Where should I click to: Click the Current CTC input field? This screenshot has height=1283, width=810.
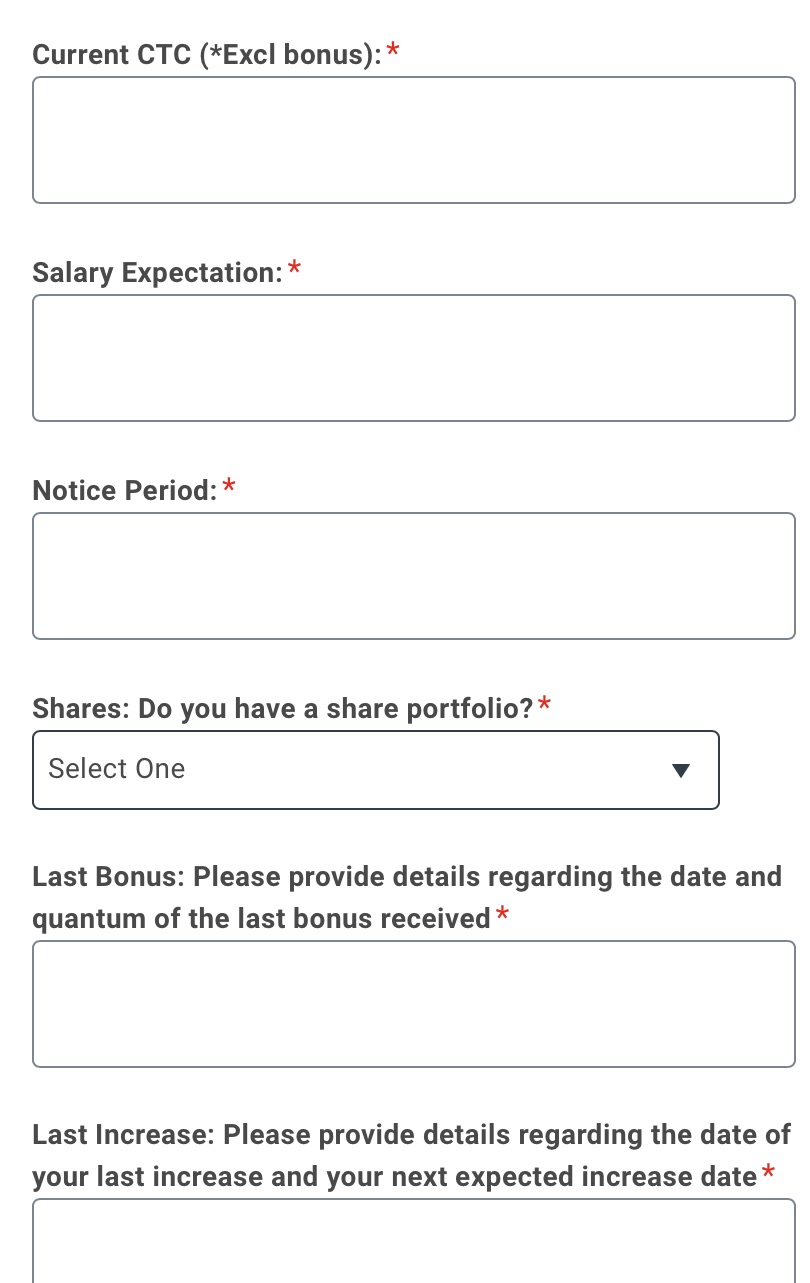[x=413, y=140]
